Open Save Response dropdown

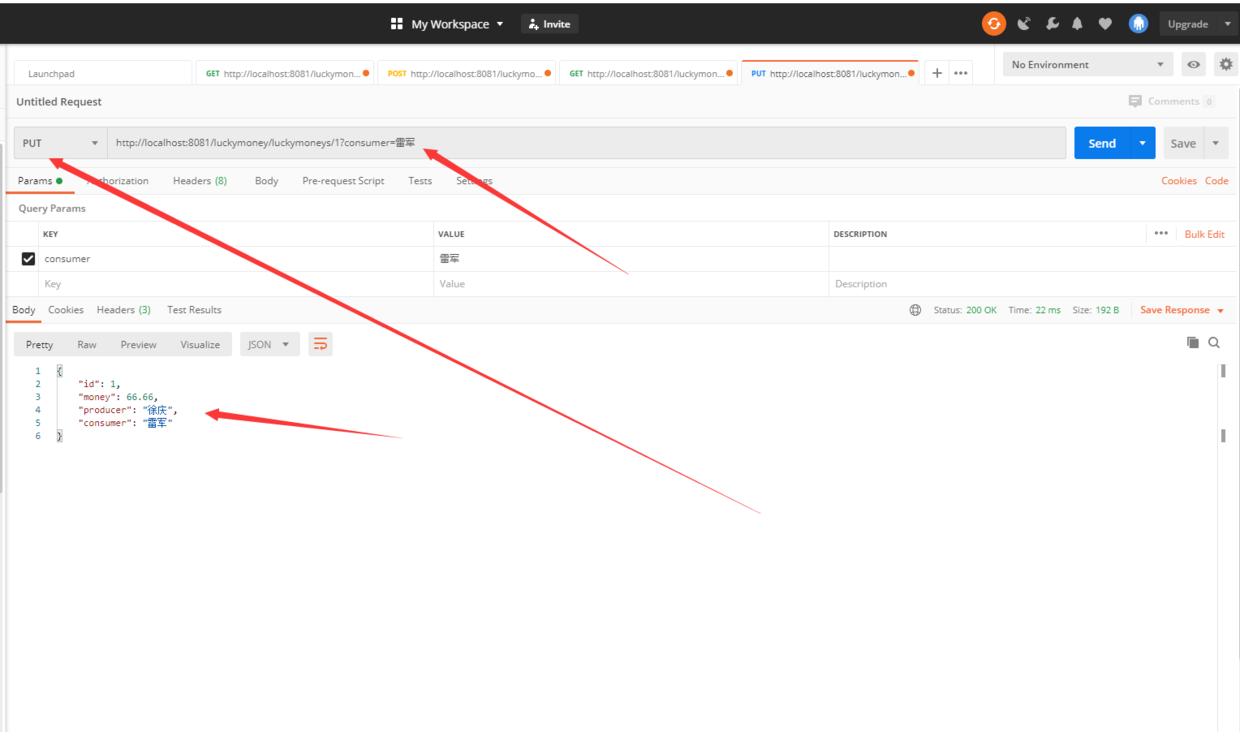tap(1182, 310)
